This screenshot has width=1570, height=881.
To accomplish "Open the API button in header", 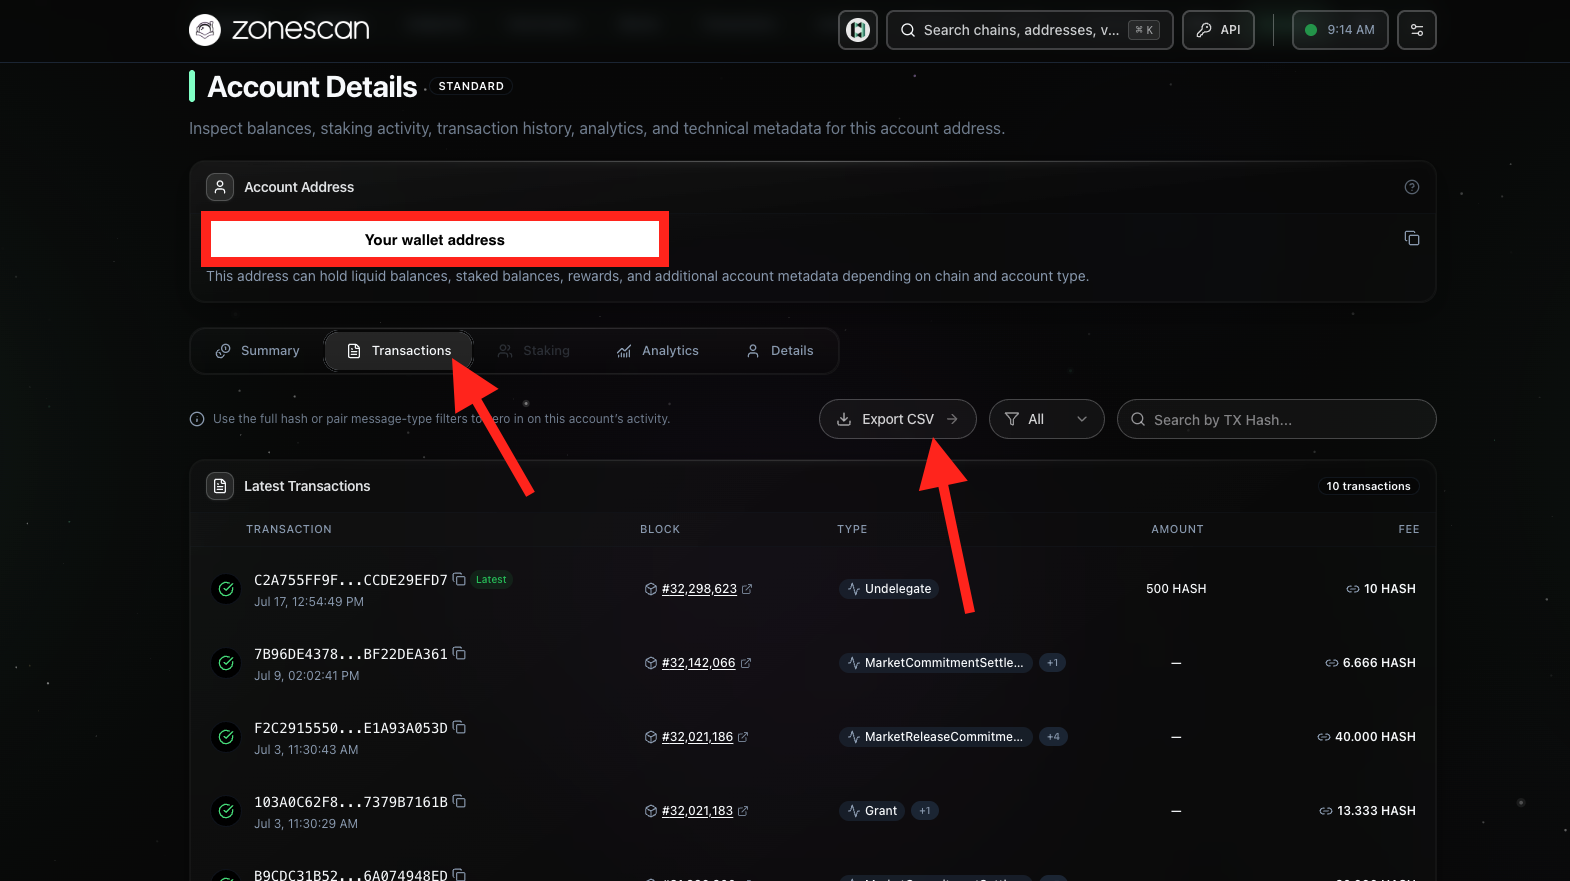I will coord(1218,30).
